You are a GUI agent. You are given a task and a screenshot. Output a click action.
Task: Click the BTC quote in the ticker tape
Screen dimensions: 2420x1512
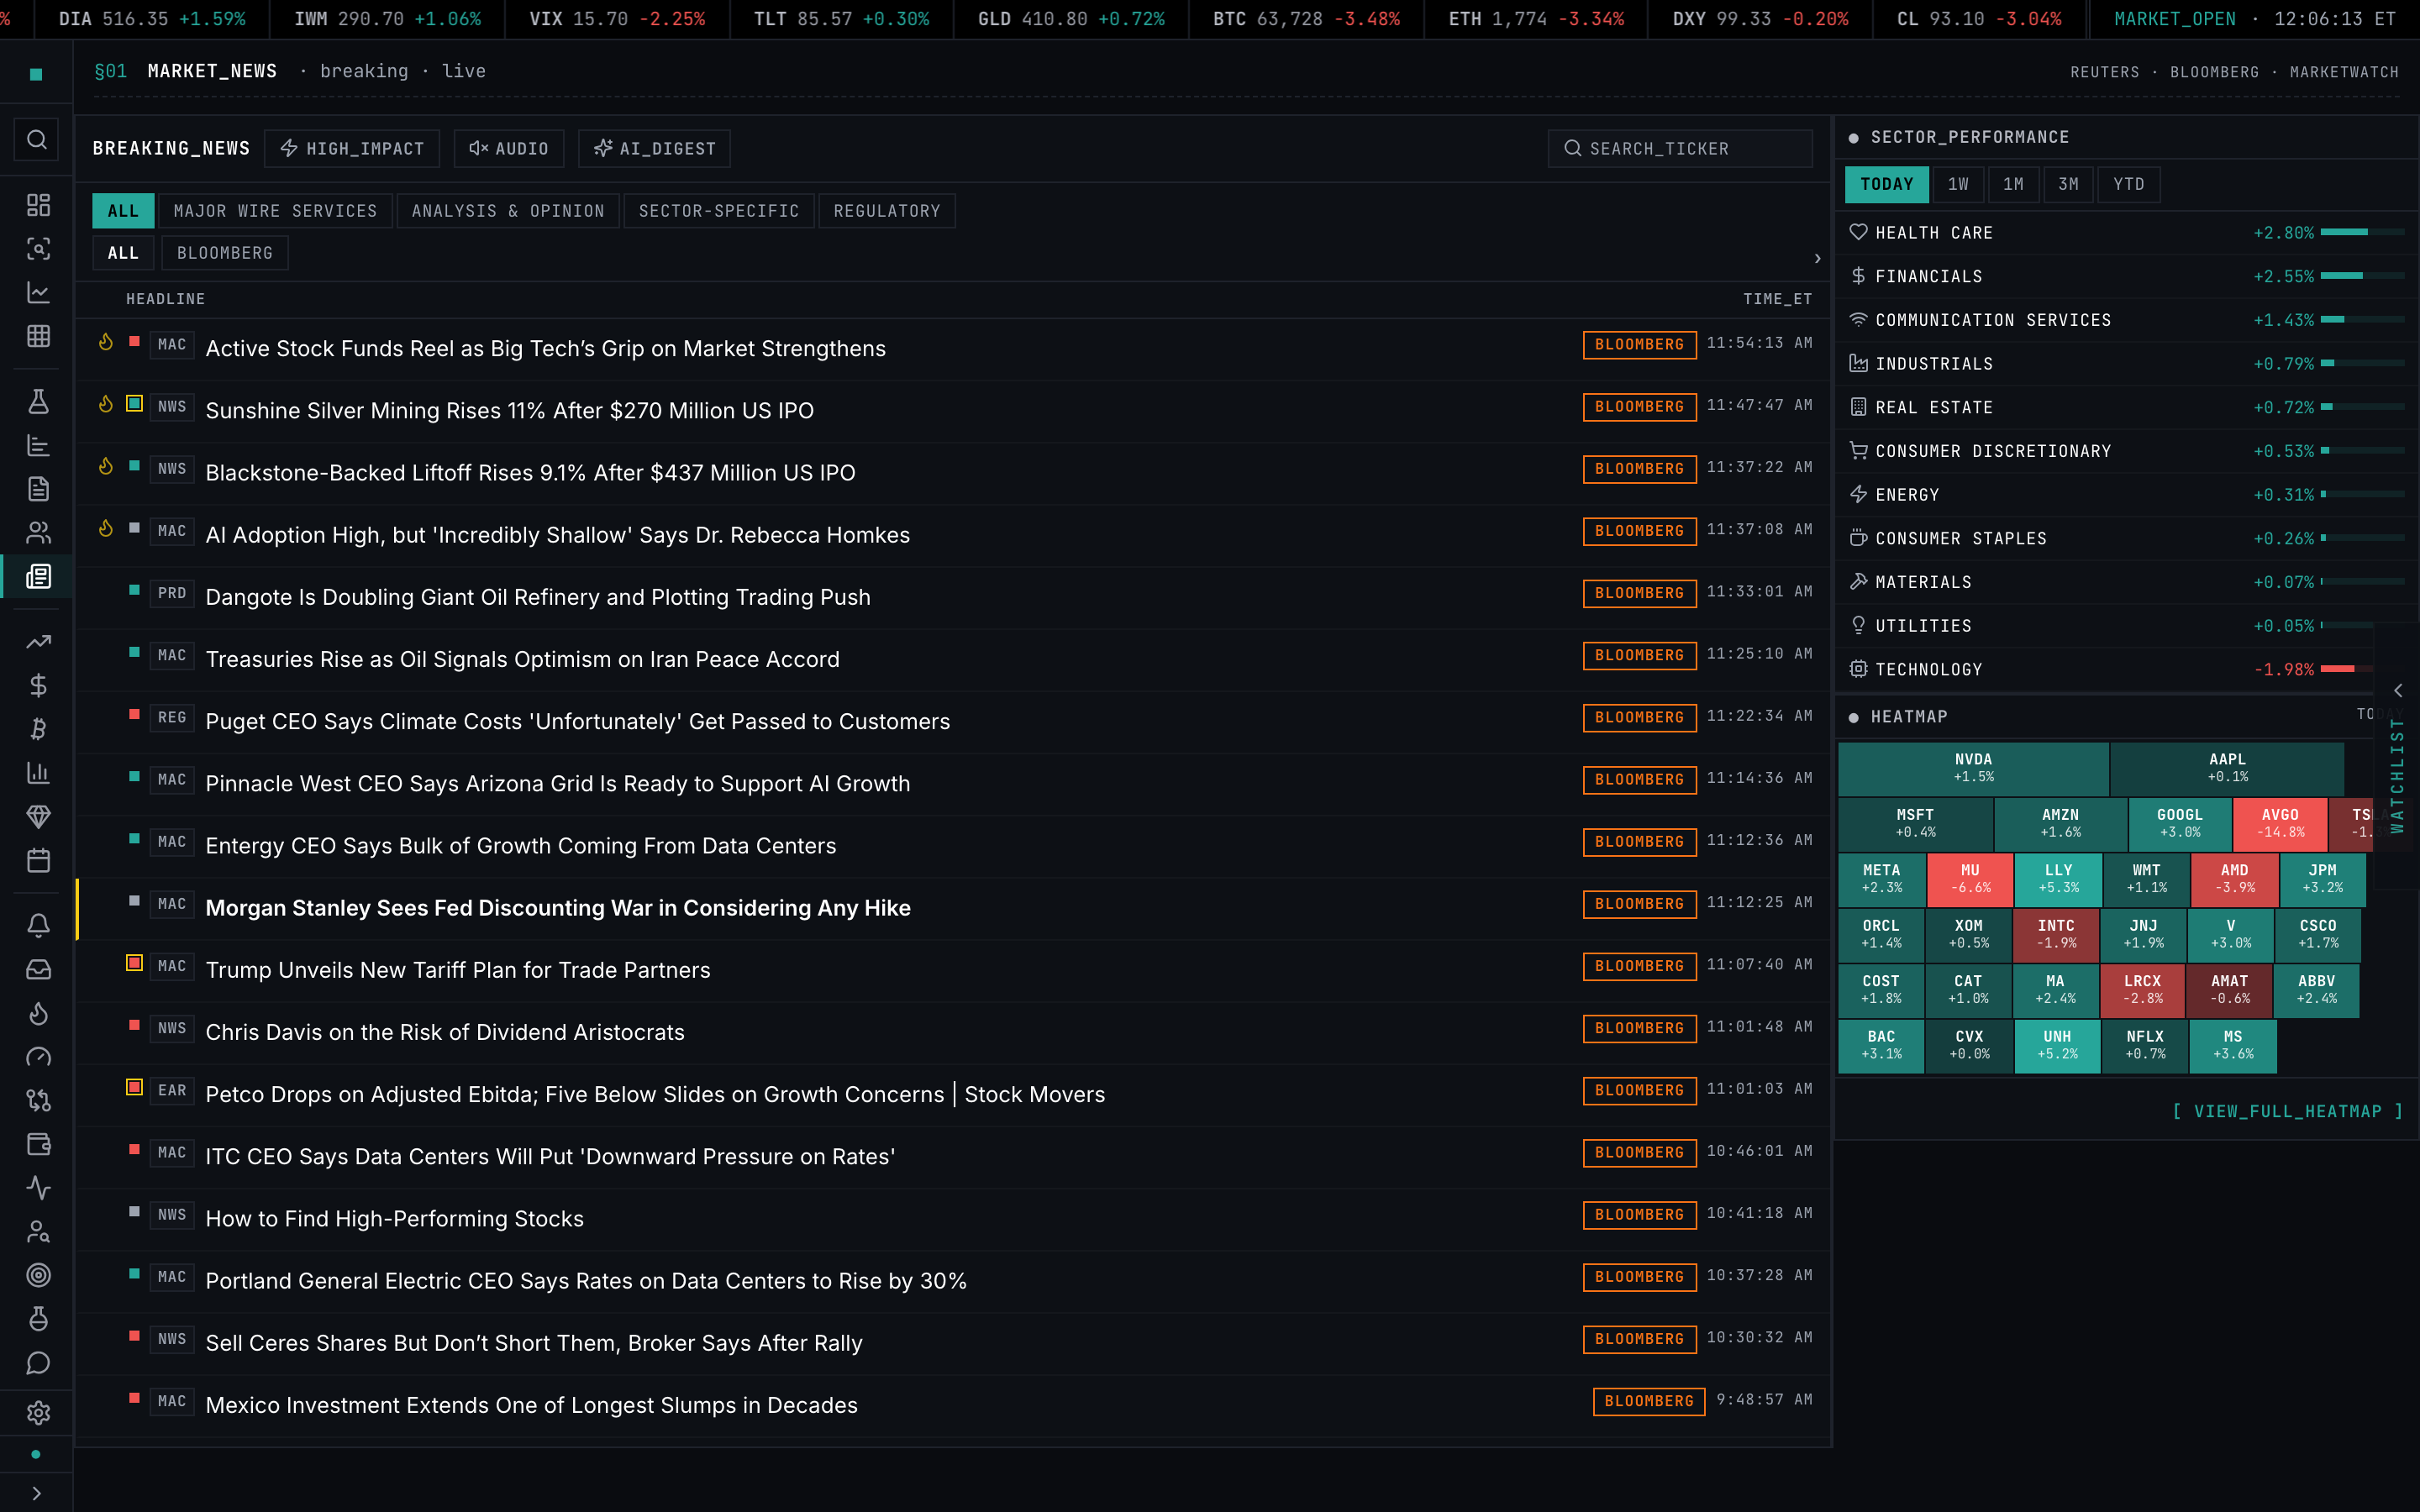click(x=1306, y=19)
